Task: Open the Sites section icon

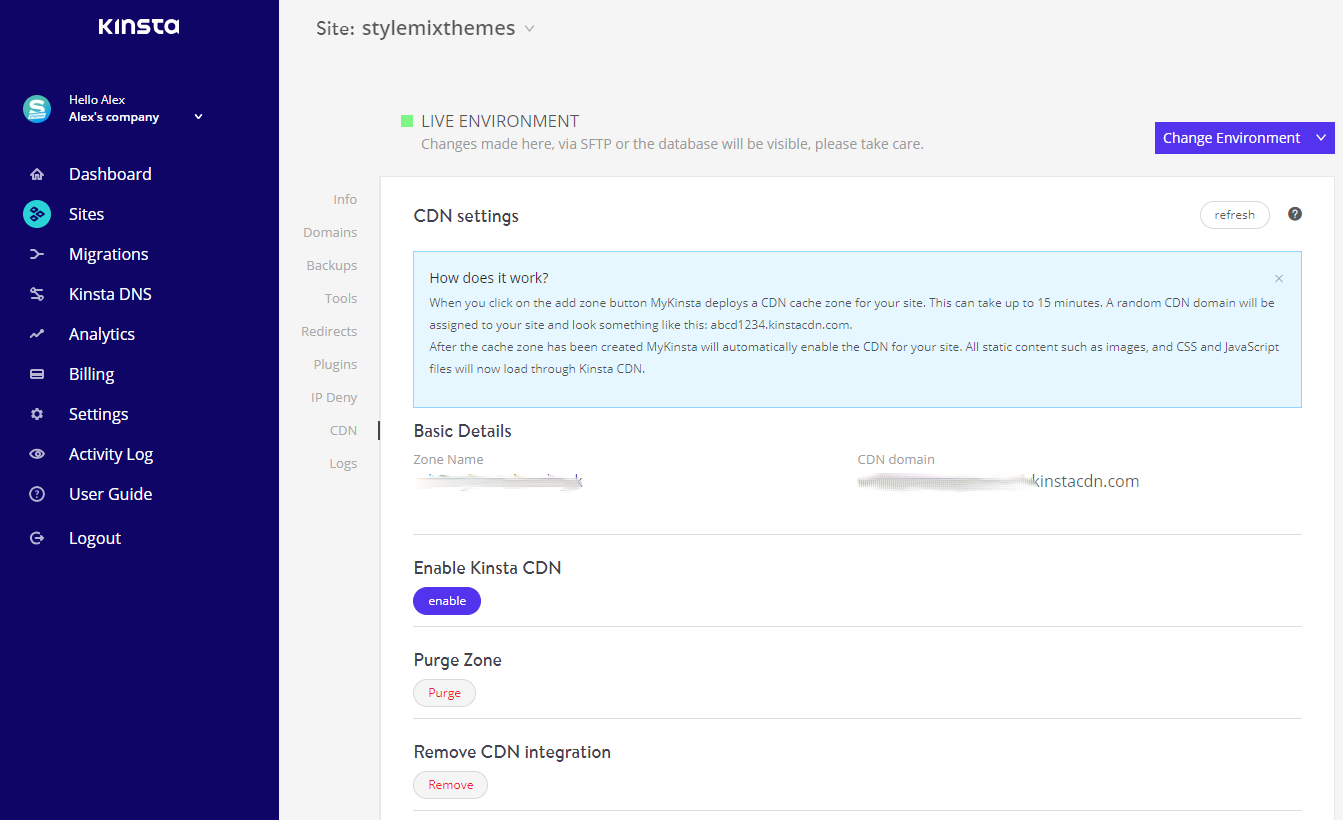Action: pos(36,213)
